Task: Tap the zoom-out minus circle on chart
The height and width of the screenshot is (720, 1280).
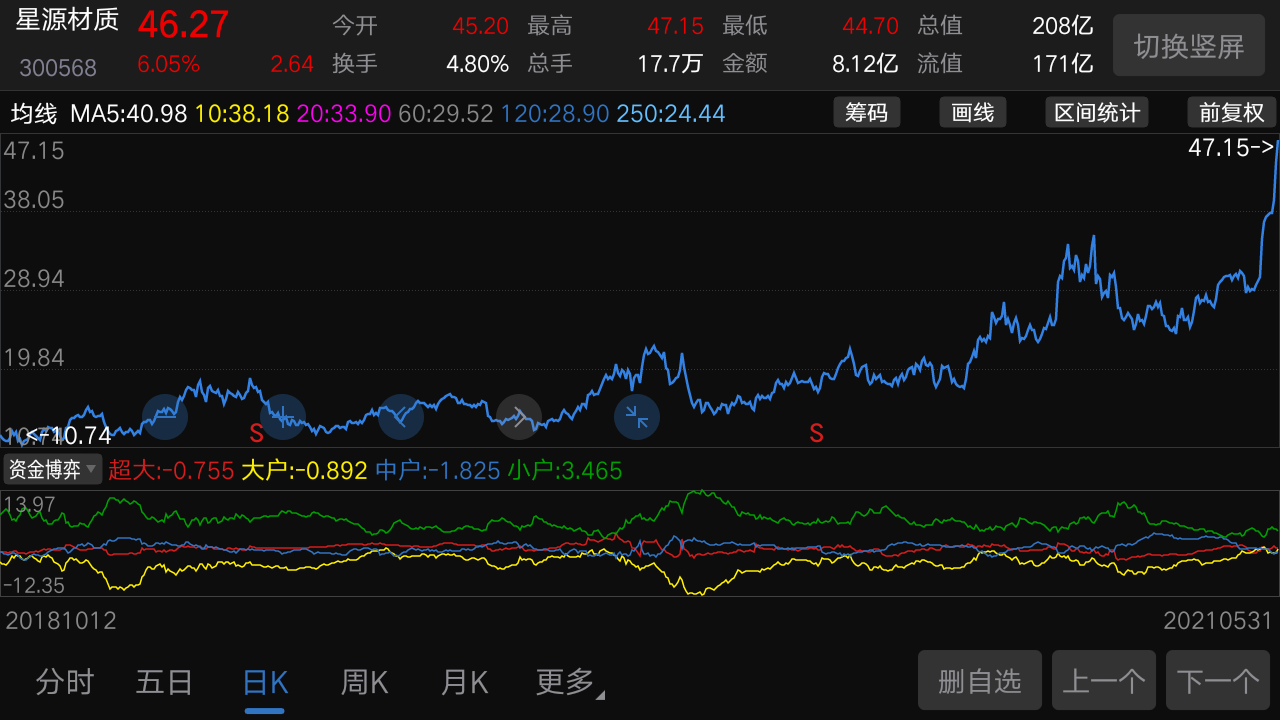Action: point(165,417)
